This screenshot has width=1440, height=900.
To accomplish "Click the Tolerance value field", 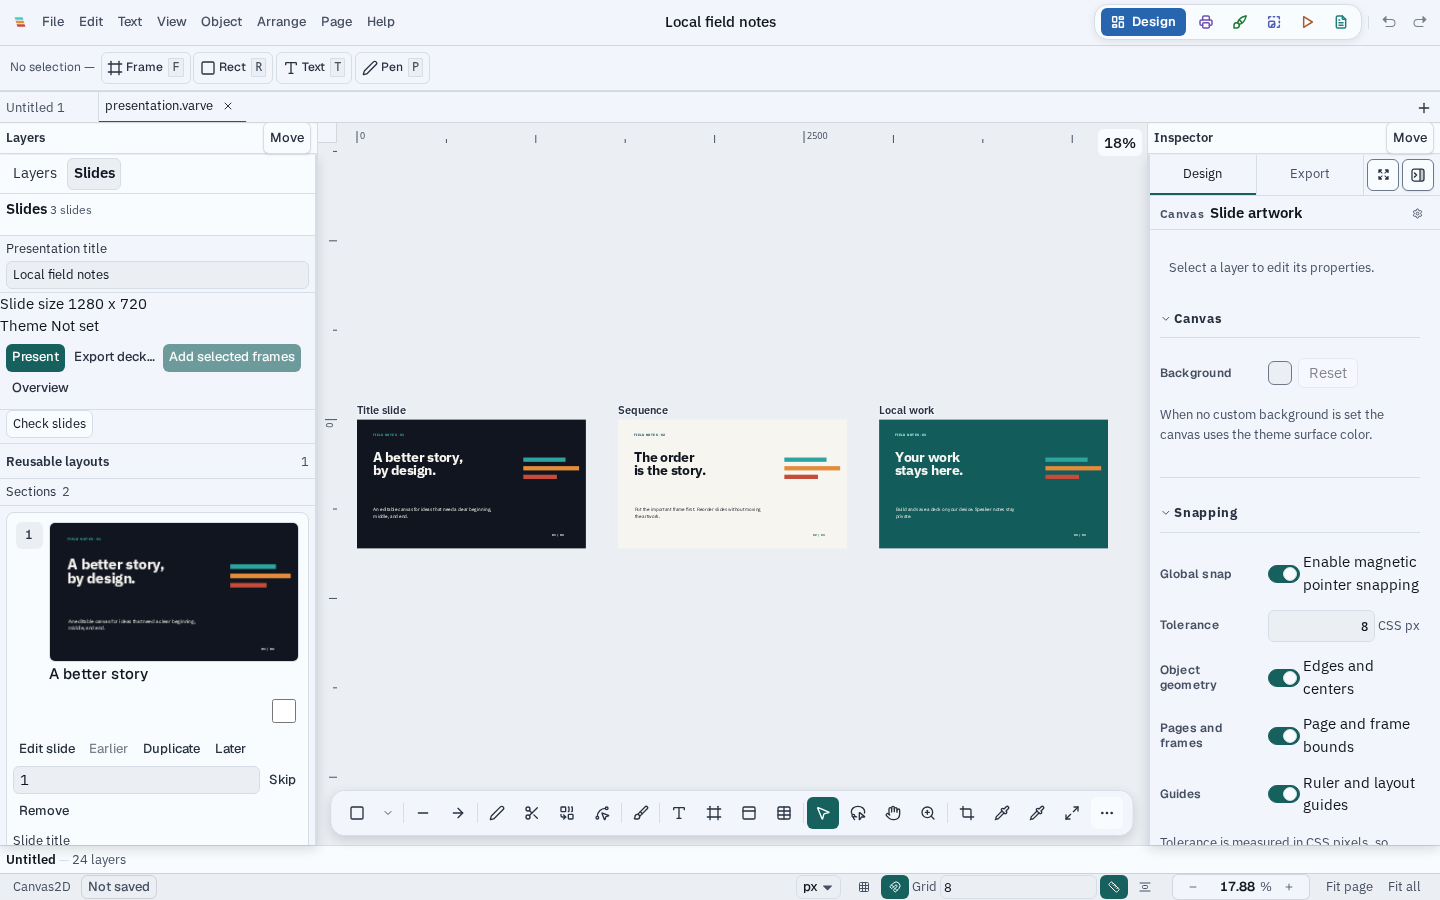I will [x=1321, y=626].
